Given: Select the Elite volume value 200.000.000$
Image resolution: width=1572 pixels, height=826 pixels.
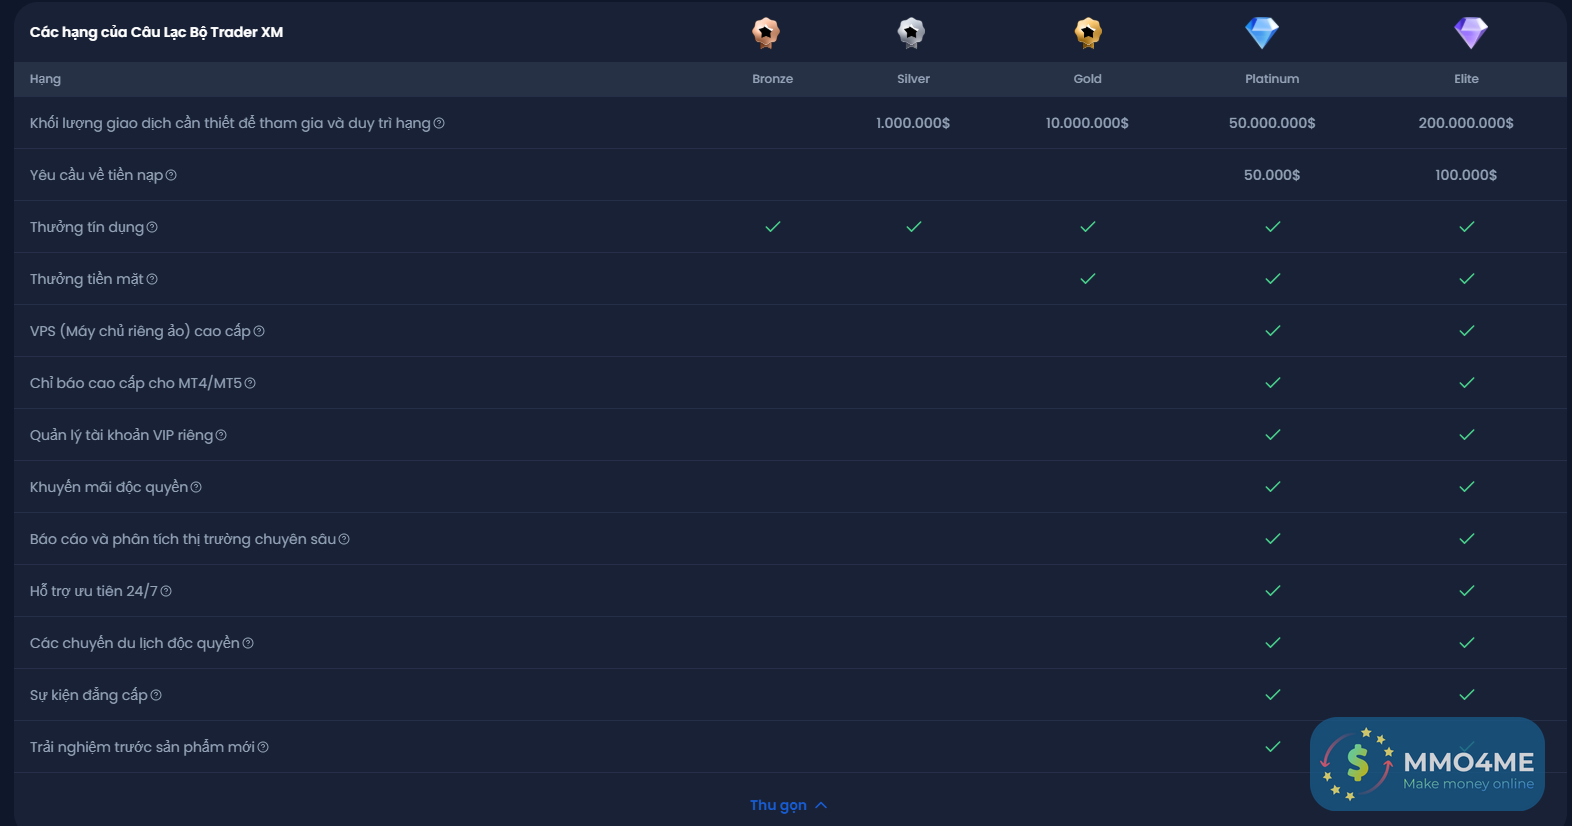Looking at the screenshot, I should click(x=1466, y=123).
